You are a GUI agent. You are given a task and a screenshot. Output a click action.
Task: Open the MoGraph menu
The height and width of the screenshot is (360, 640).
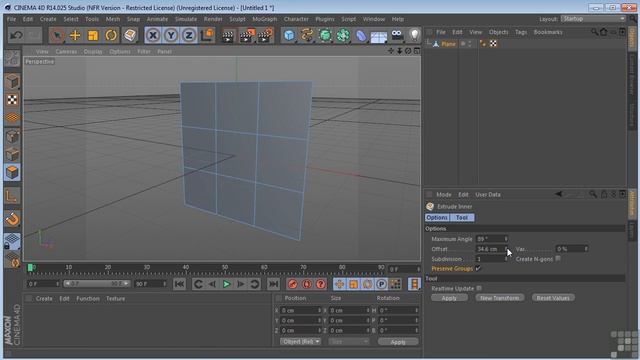[264, 19]
